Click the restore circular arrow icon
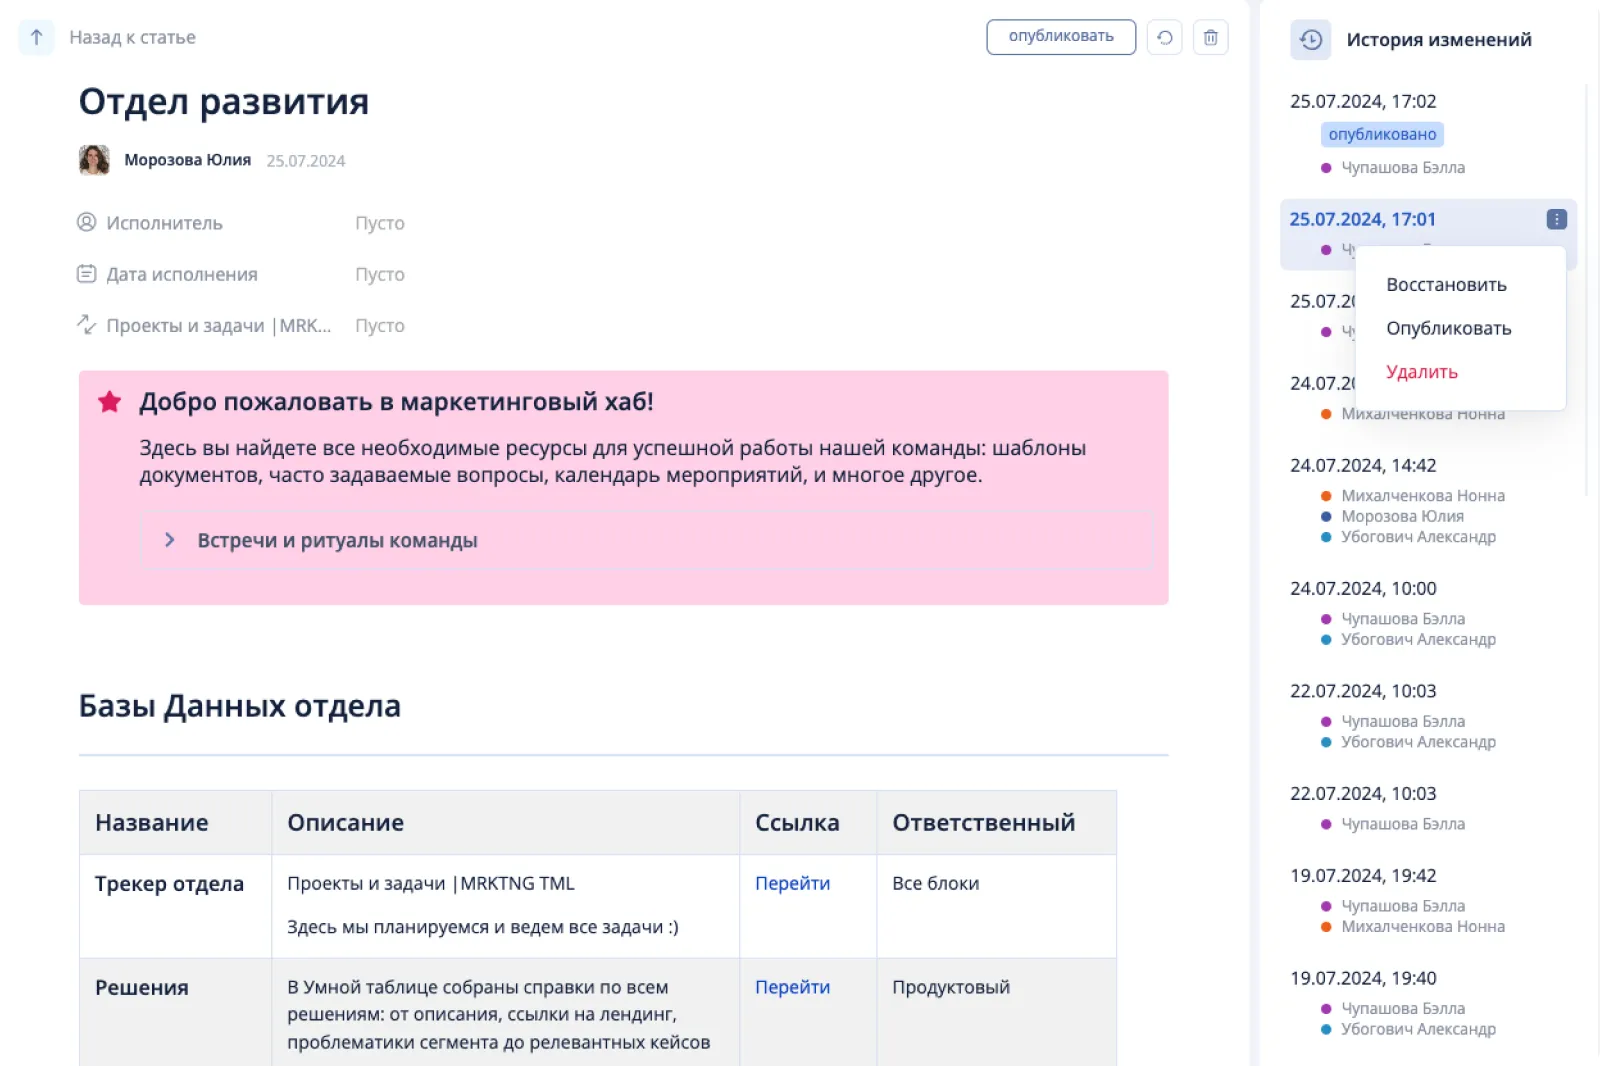 1165,37
